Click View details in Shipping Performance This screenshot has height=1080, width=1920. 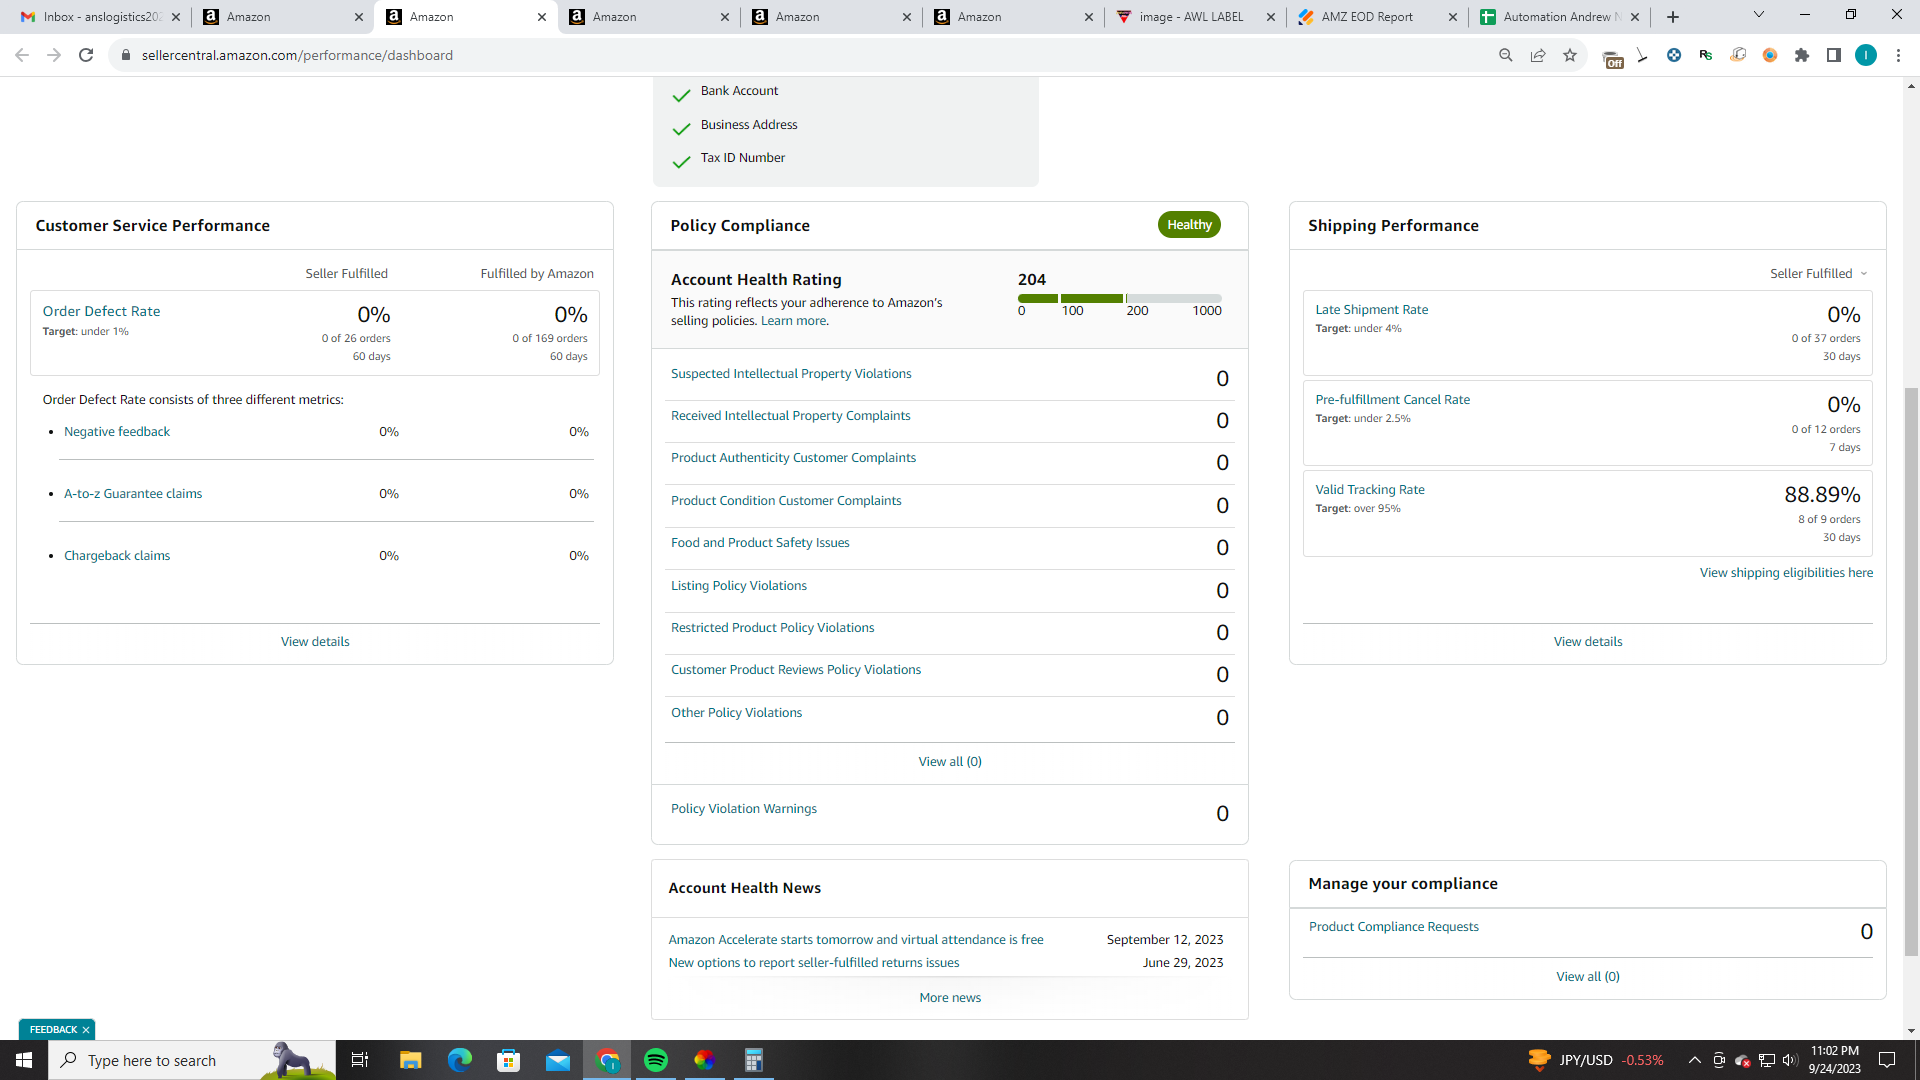point(1588,641)
